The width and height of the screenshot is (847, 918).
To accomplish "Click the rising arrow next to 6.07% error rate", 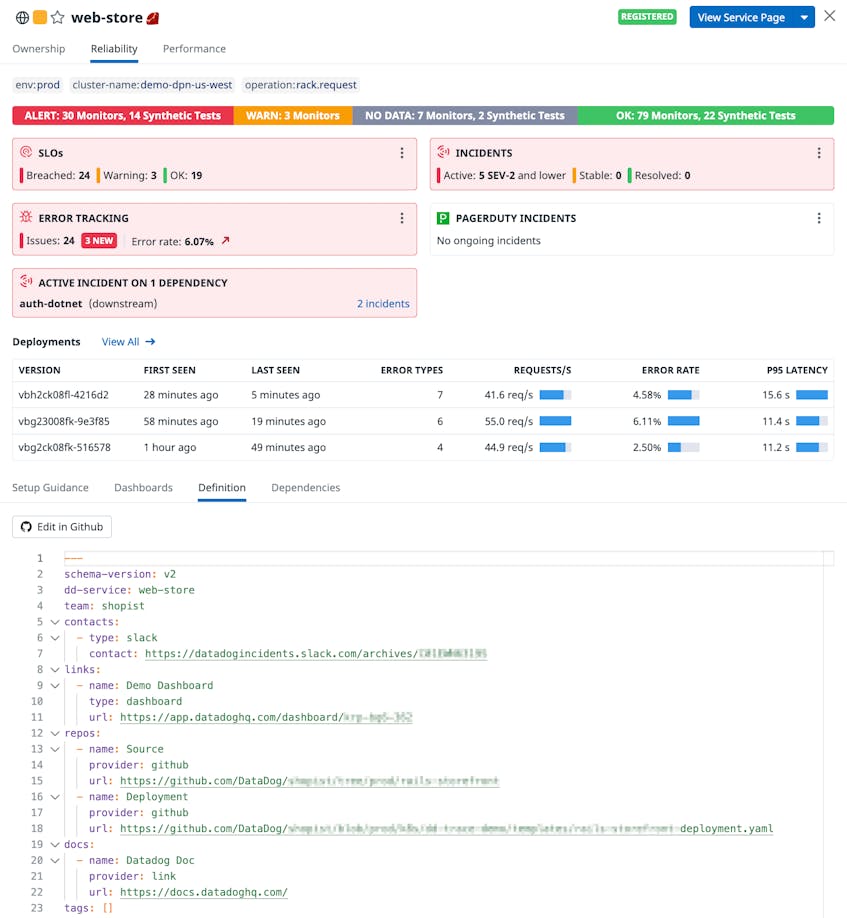I will 226,240.
